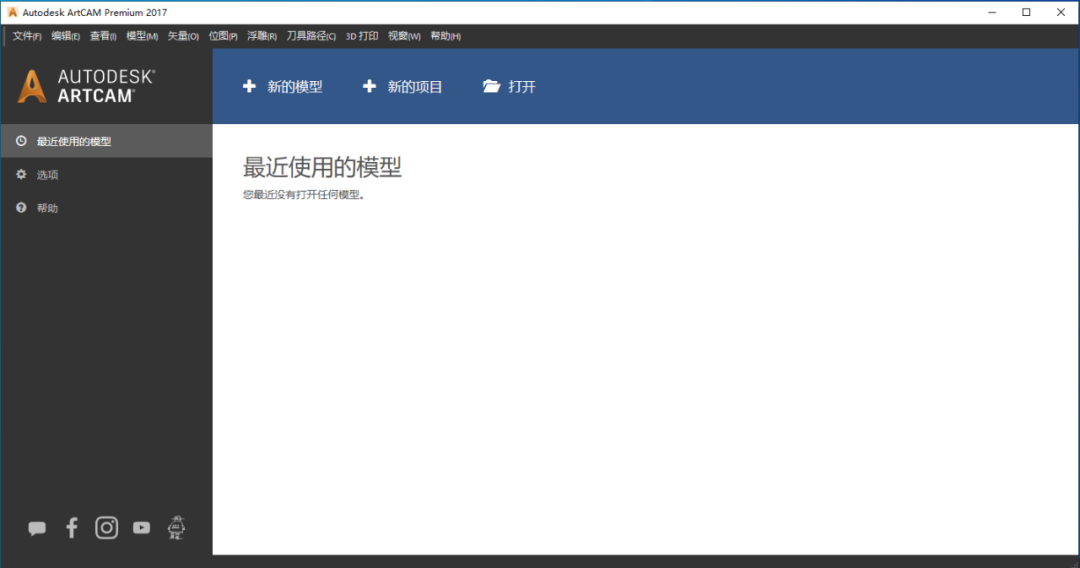Open the 刀具路径(C) menu
The image size is (1080, 568).
tap(311, 36)
